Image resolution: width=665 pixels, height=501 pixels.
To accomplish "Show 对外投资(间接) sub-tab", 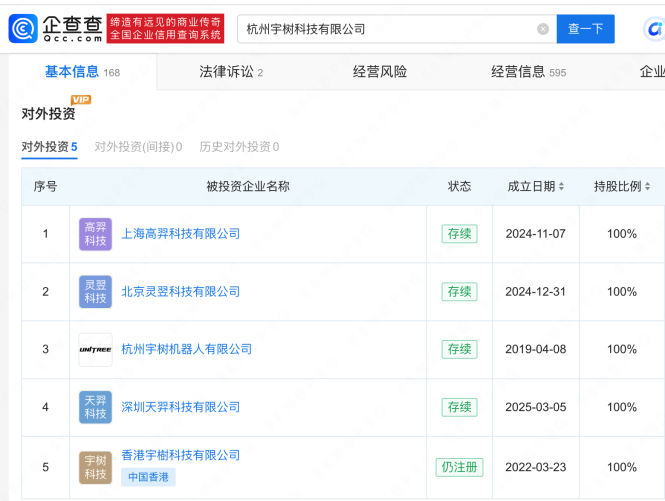I will [138, 147].
